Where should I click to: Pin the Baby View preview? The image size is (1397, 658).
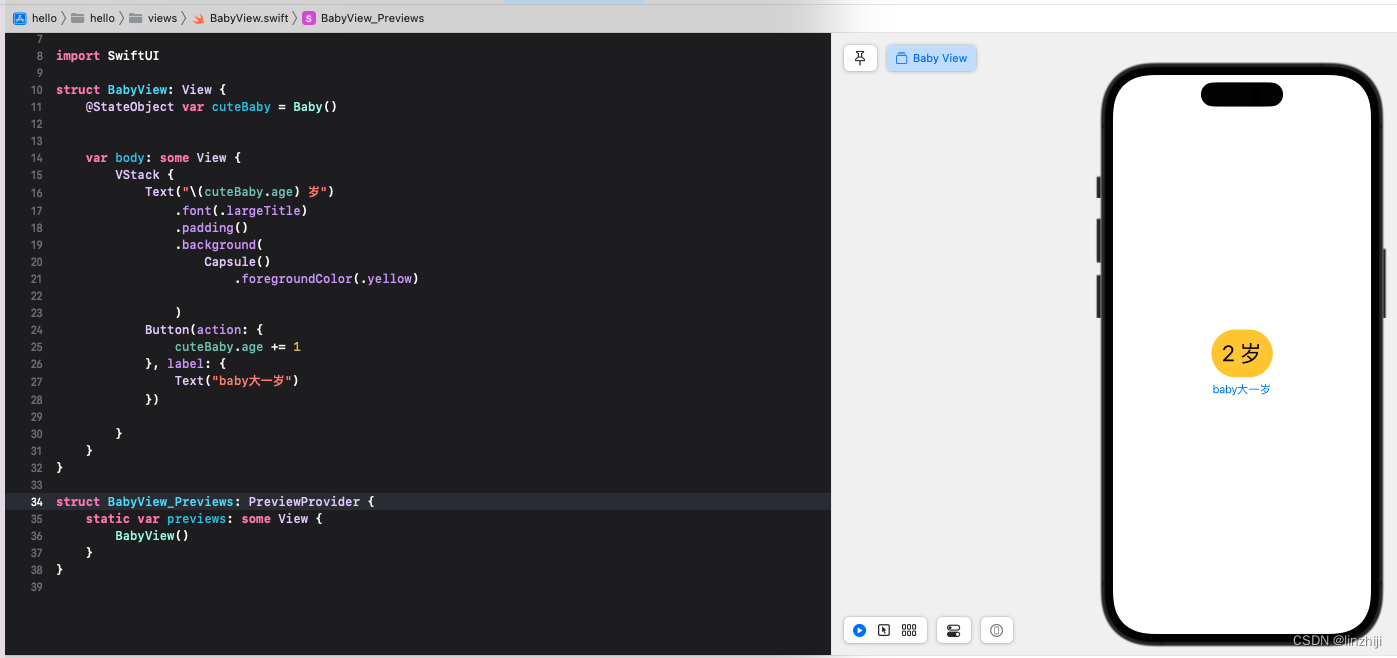click(860, 57)
